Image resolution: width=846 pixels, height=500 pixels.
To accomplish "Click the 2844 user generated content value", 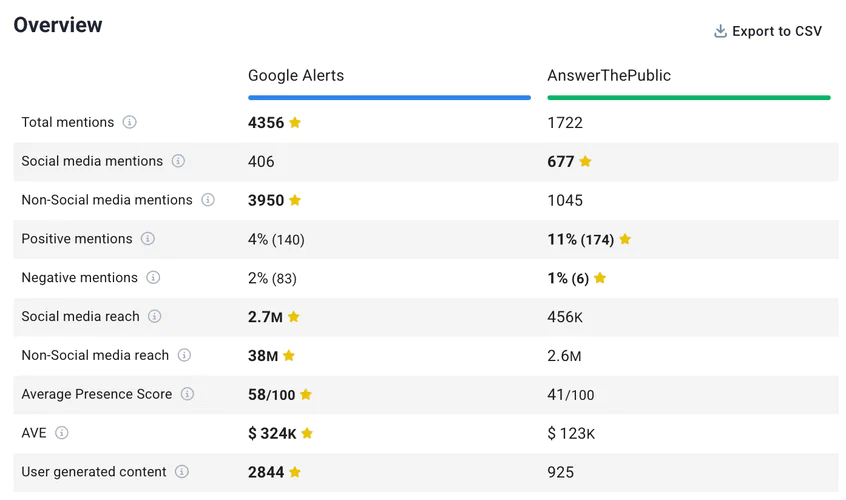I will click(x=266, y=472).
